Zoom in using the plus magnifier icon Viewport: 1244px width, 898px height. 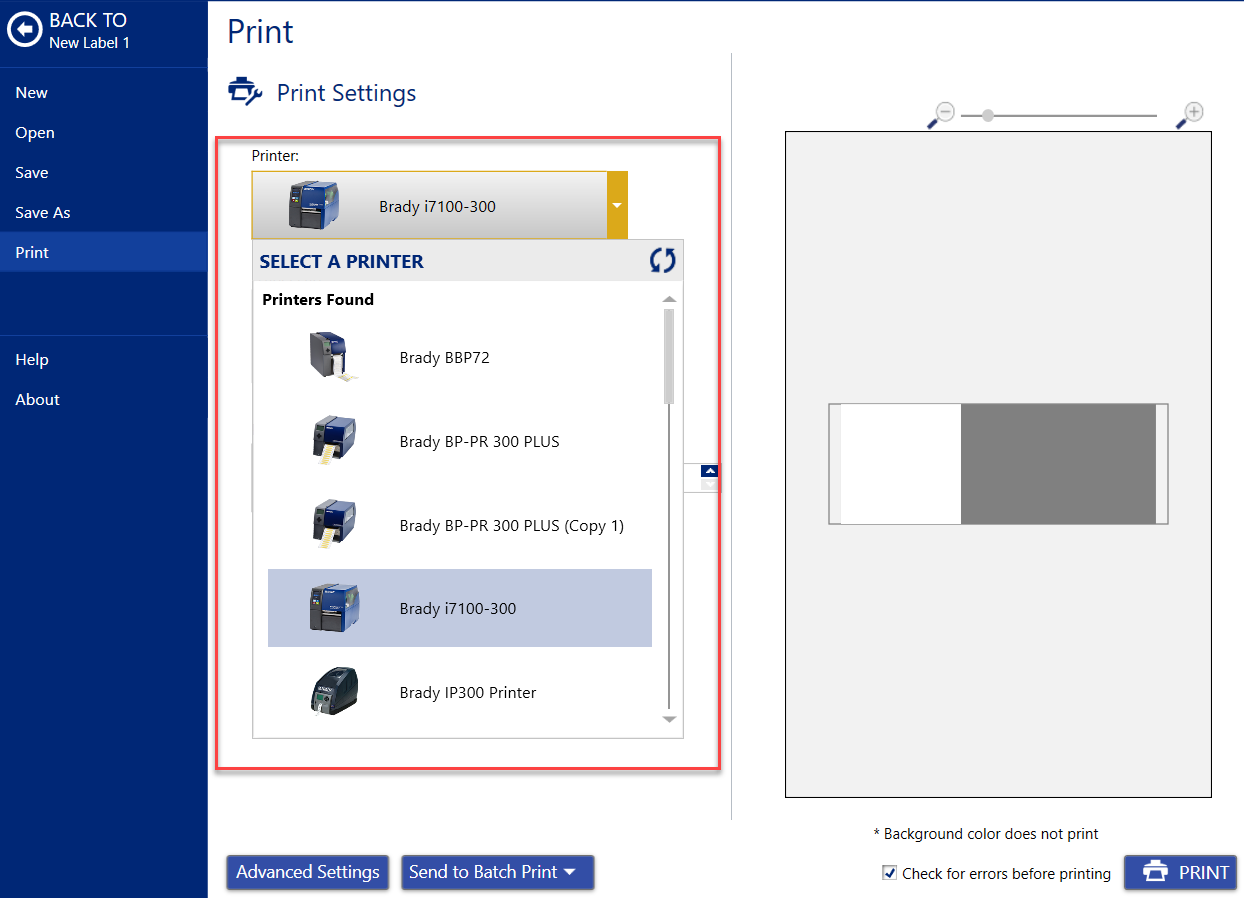tap(1189, 114)
